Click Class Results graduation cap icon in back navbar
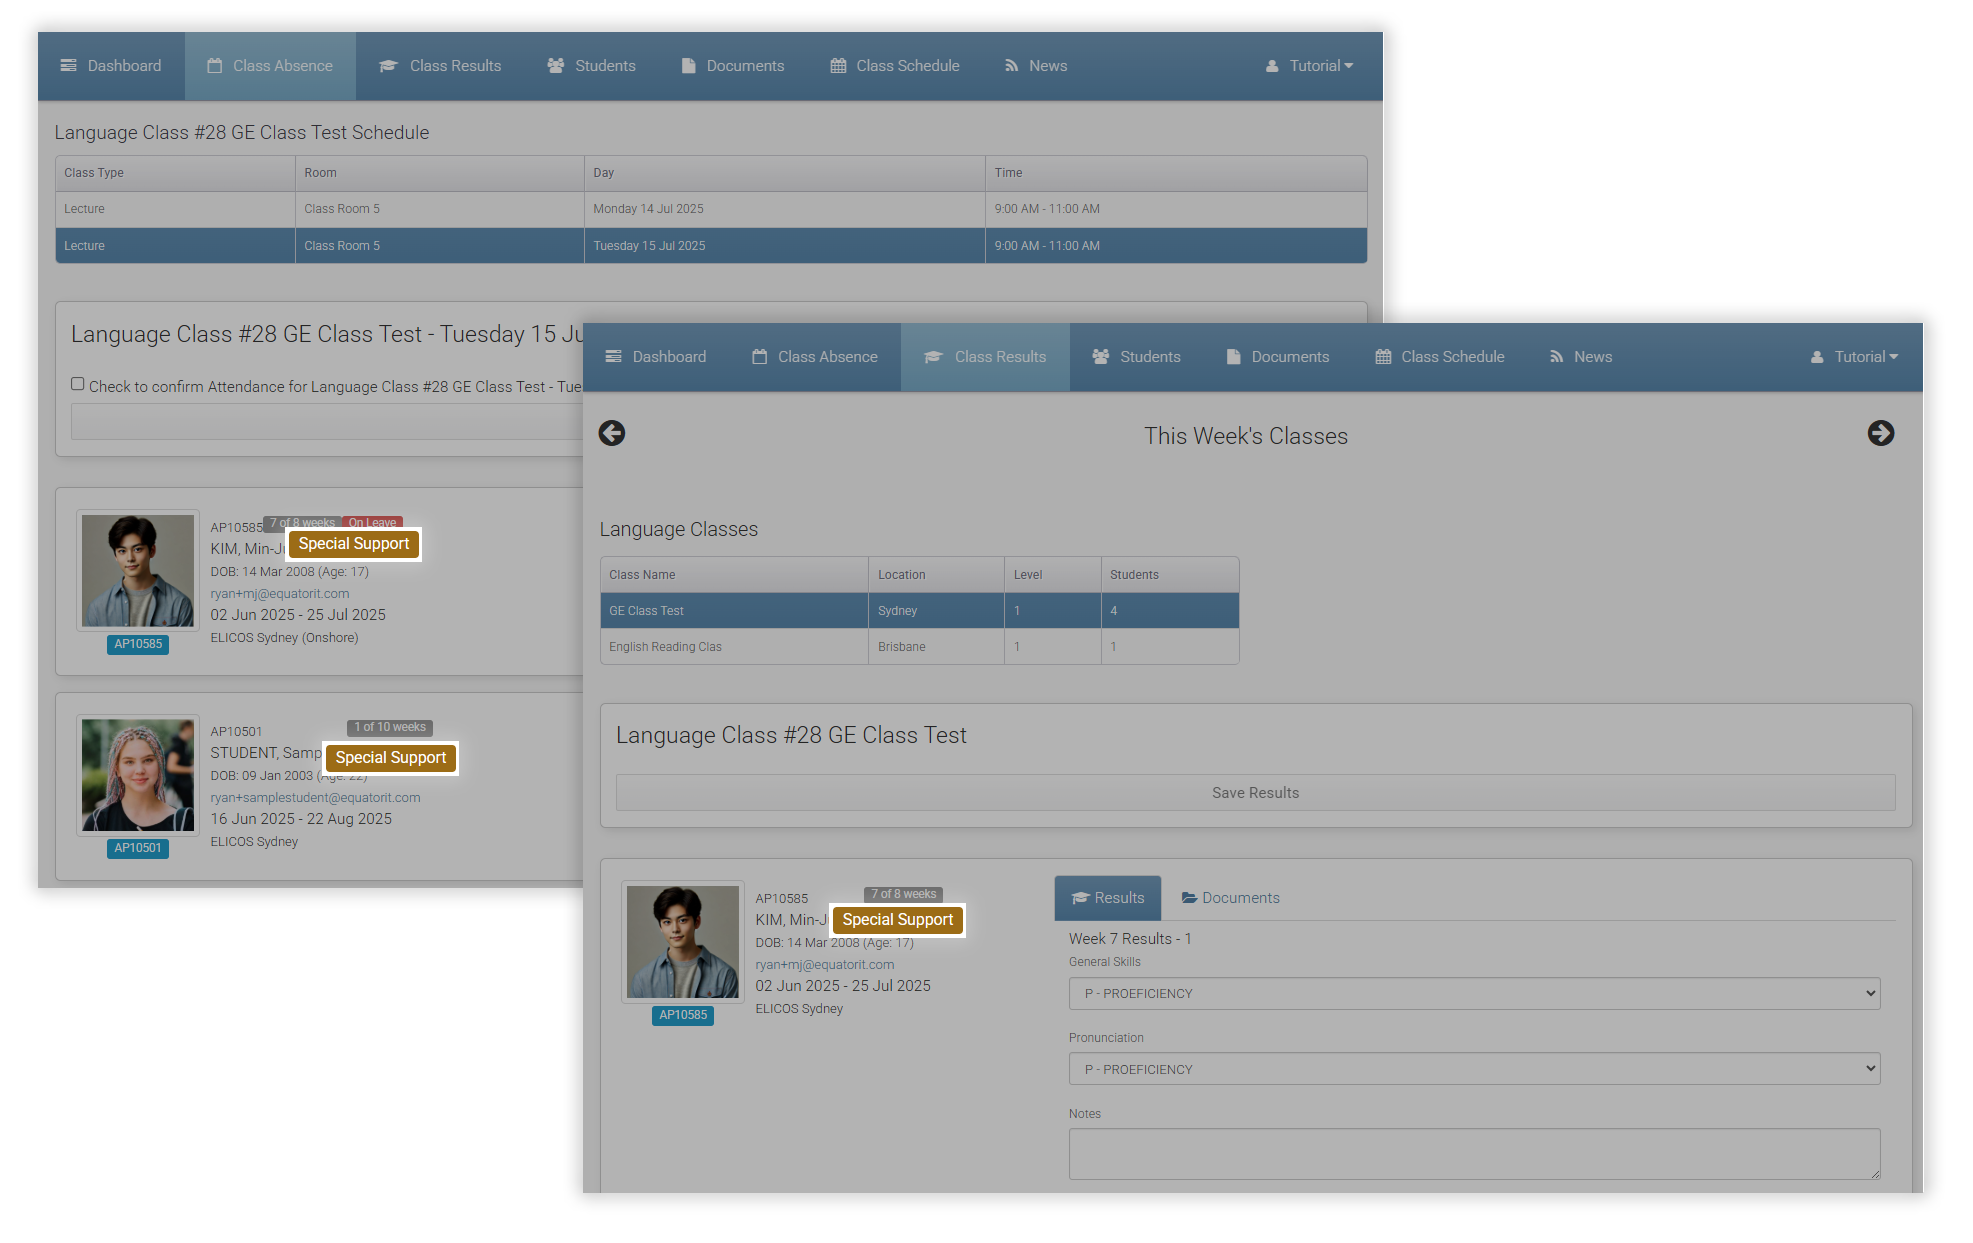1973x1243 pixels. click(388, 66)
